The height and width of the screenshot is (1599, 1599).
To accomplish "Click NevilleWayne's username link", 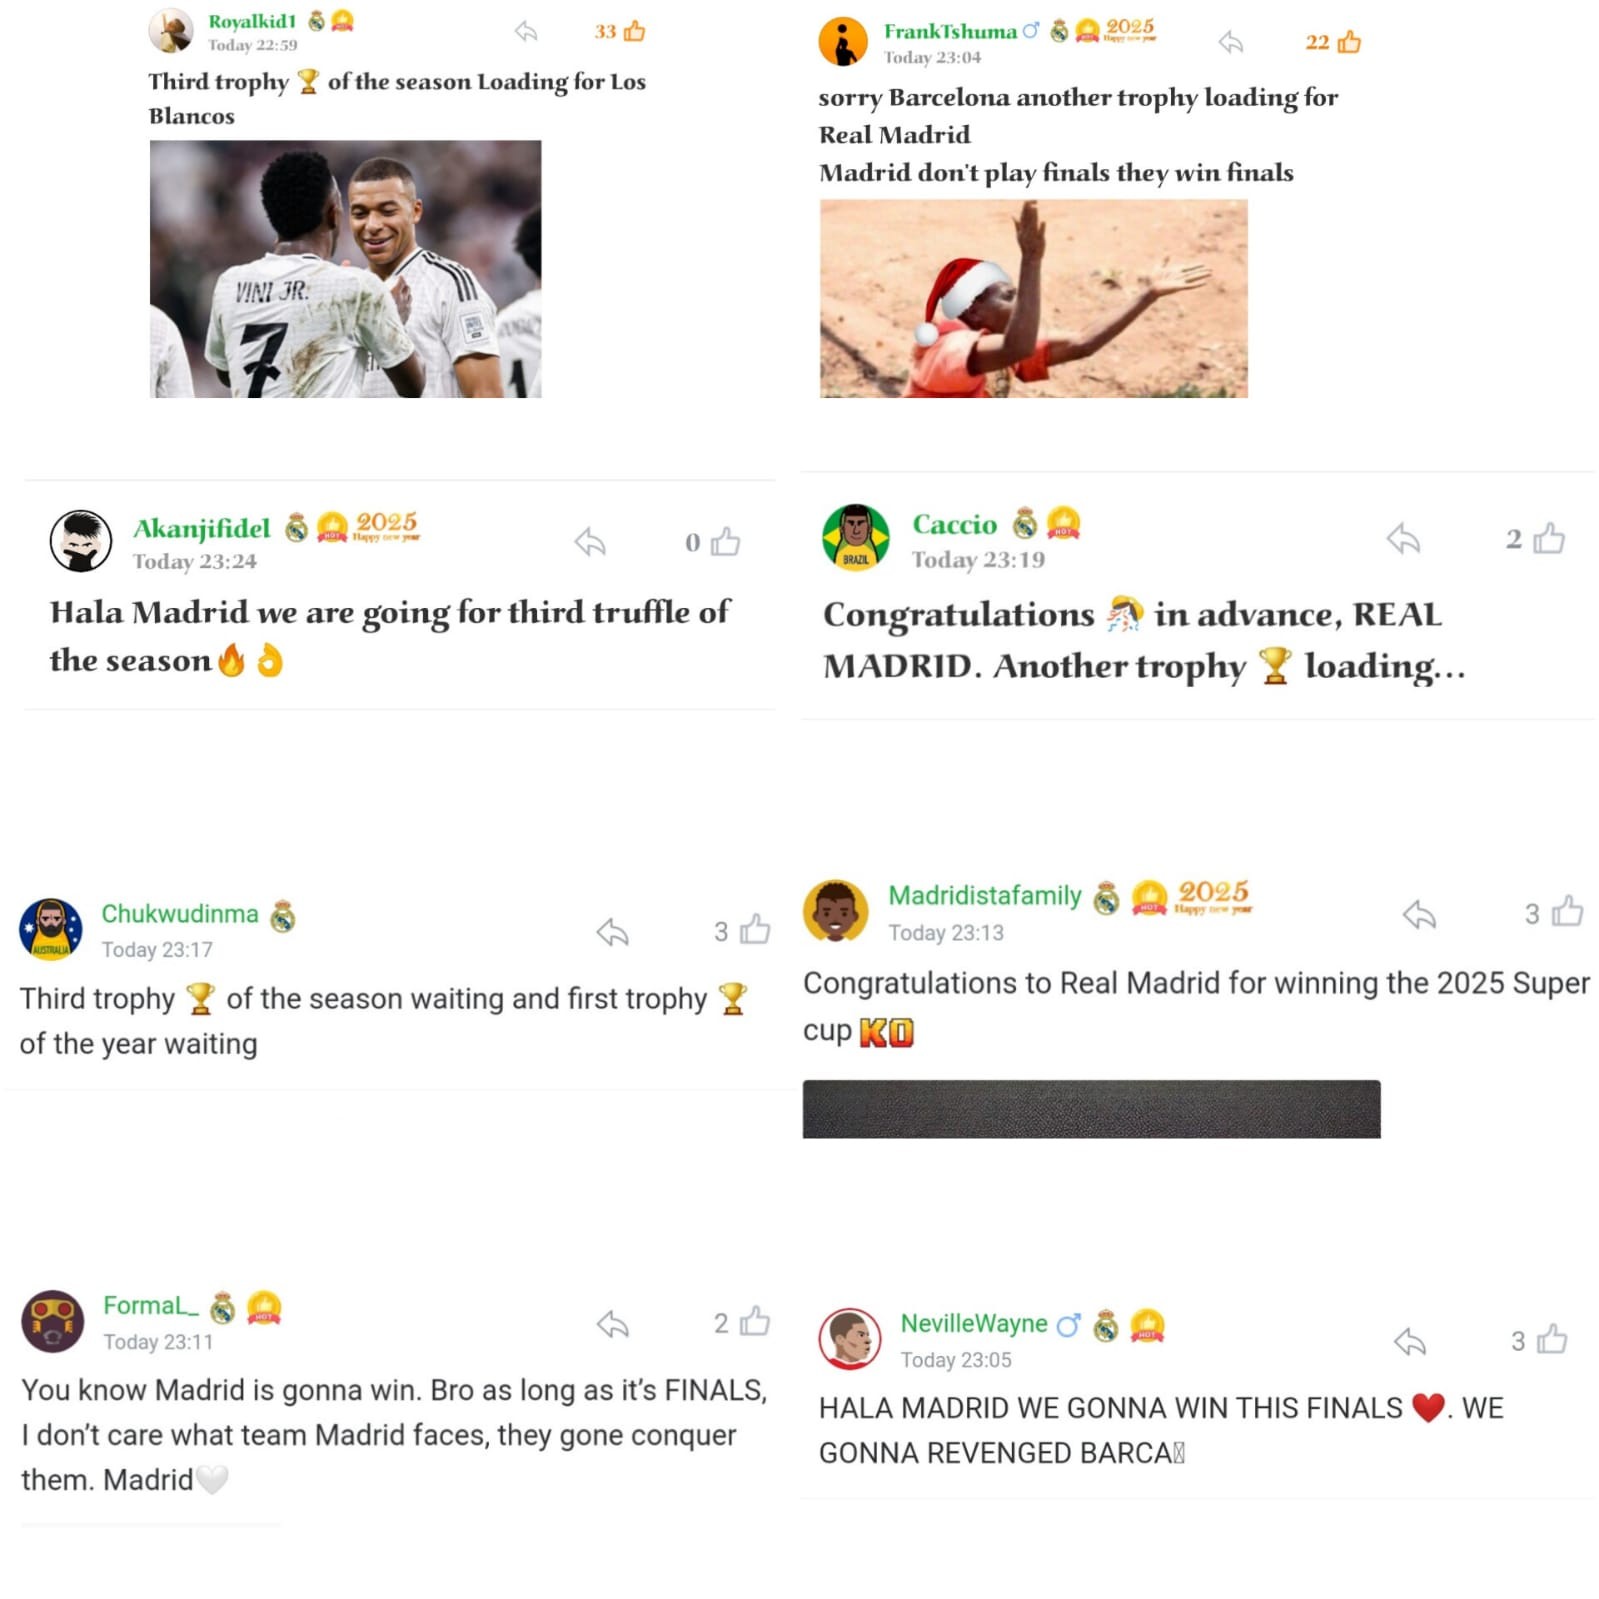I will tap(974, 1323).
